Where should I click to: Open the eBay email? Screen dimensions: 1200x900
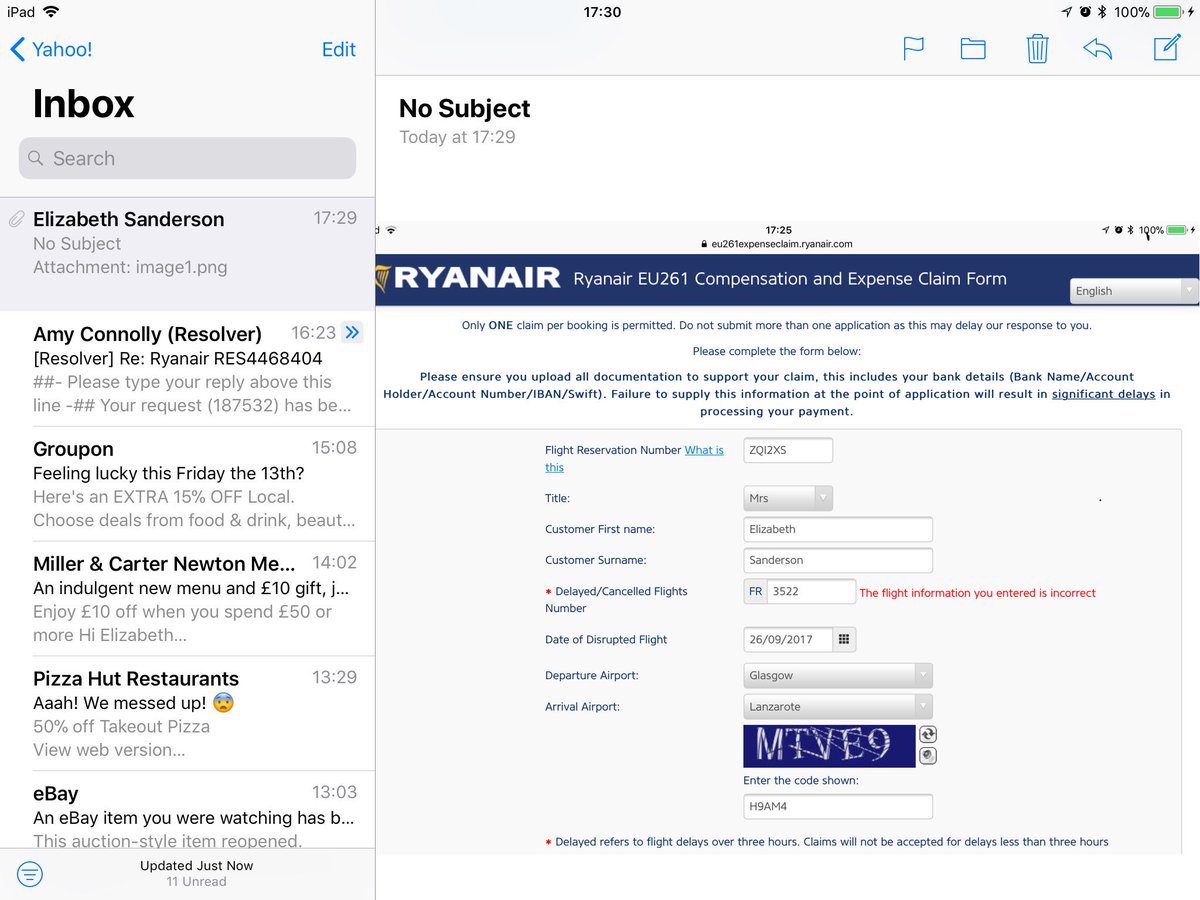click(x=187, y=811)
